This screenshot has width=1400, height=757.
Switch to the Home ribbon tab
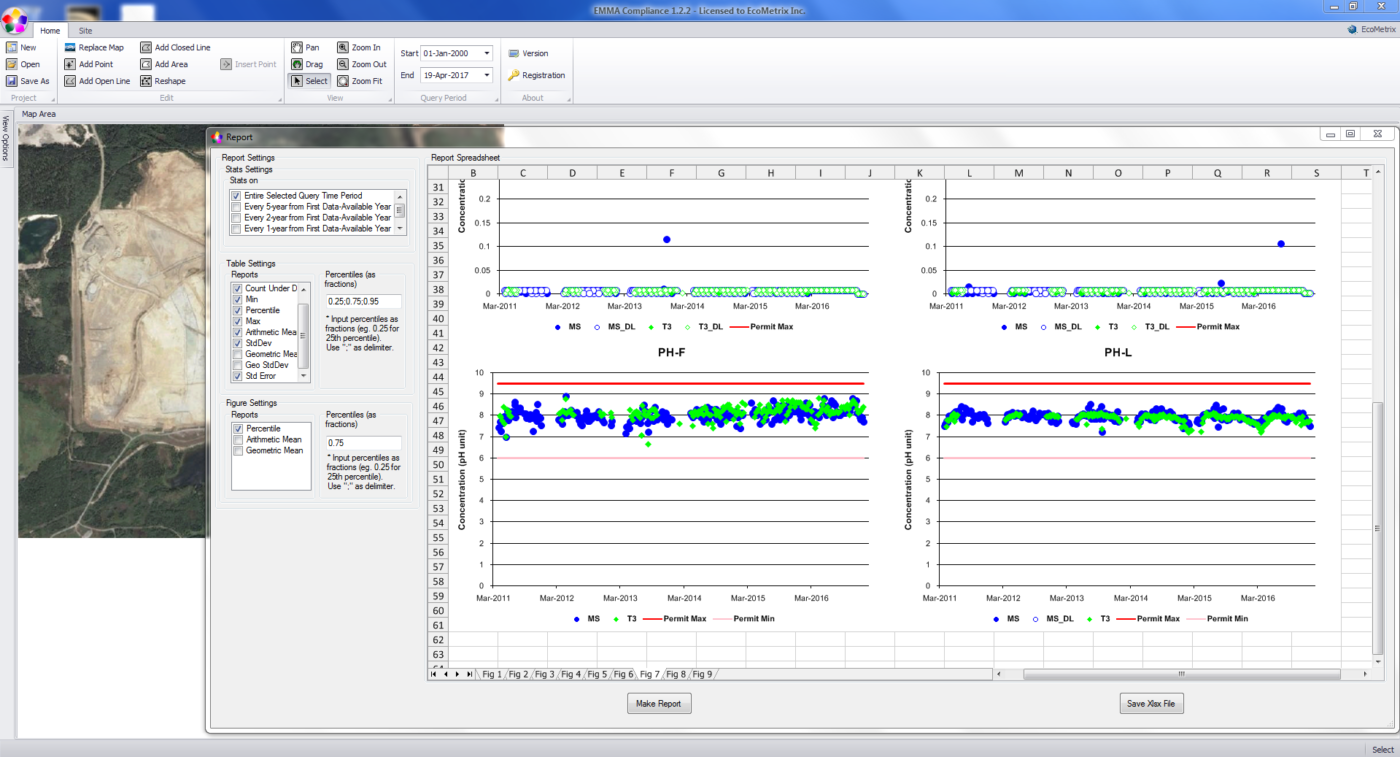click(50, 30)
